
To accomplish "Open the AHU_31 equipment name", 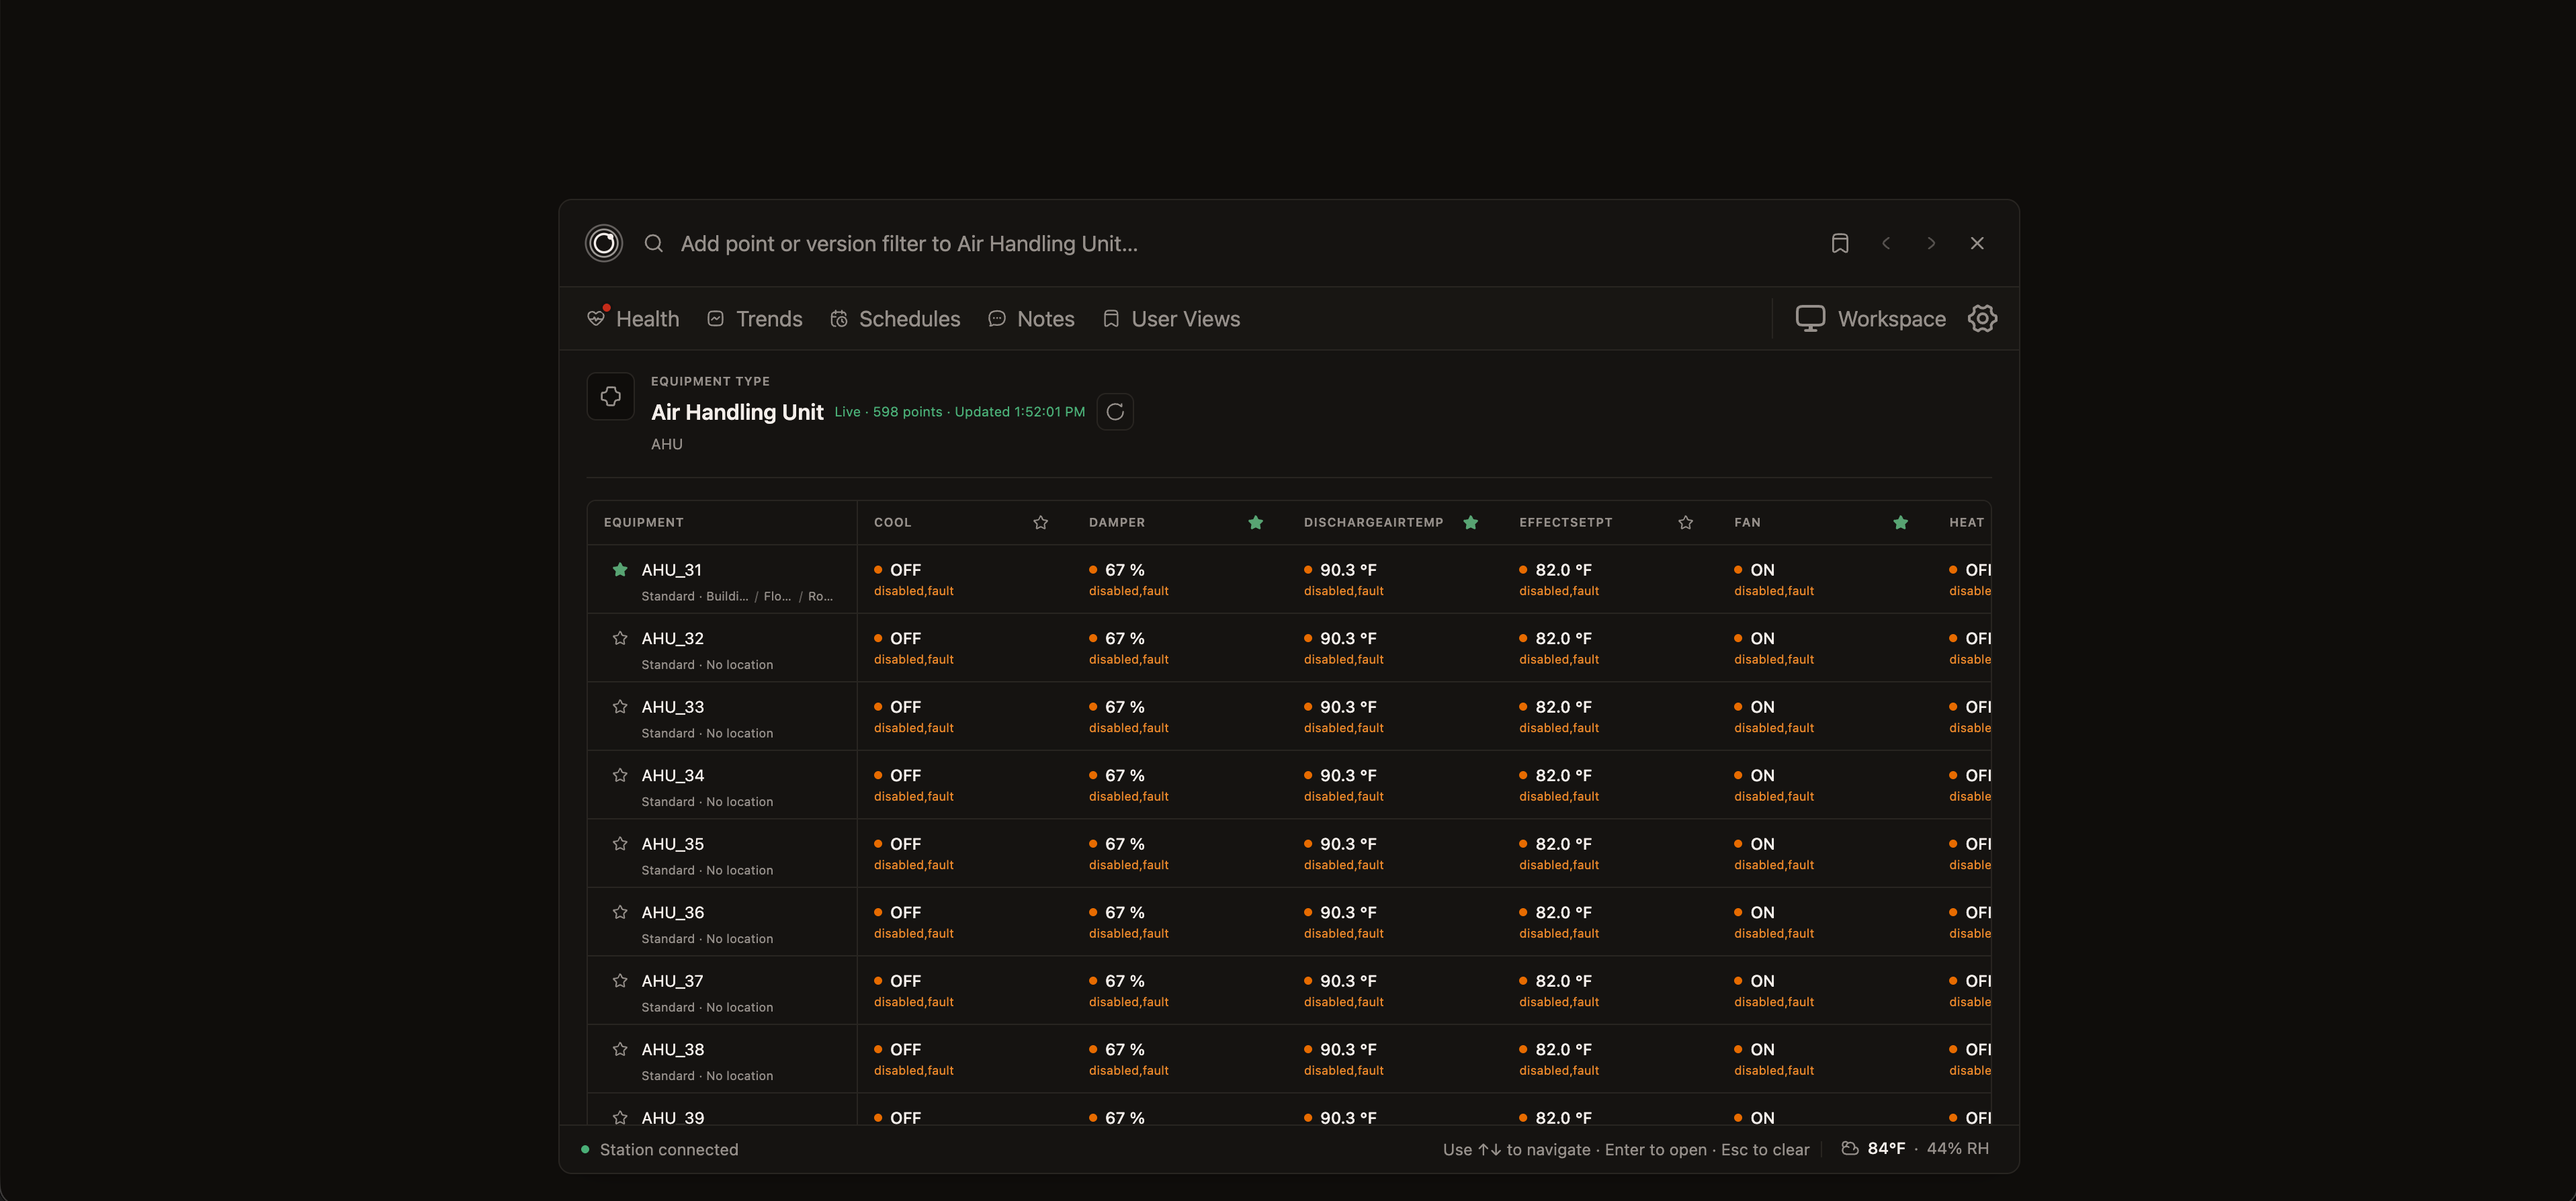I will [x=672, y=570].
